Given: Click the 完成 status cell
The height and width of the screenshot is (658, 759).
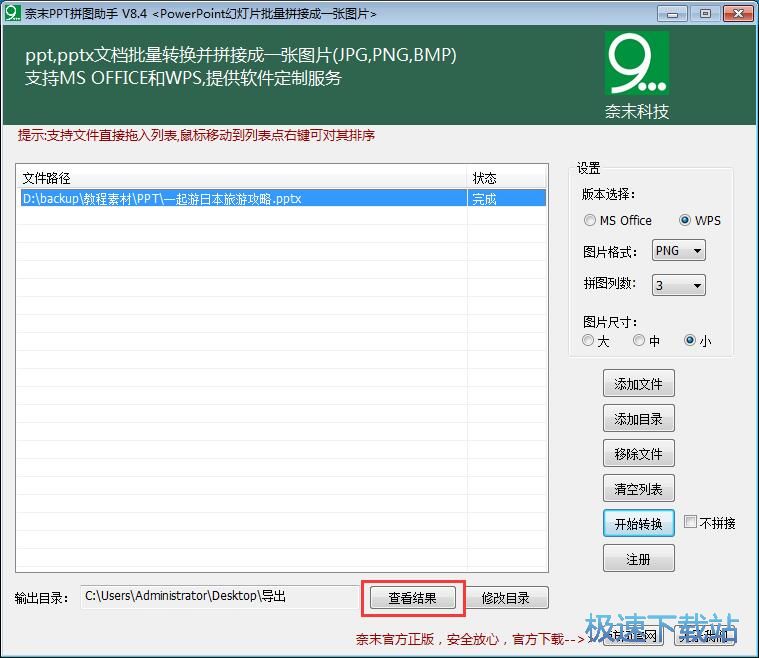Looking at the screenshot, I should click(x=507, y=199).
